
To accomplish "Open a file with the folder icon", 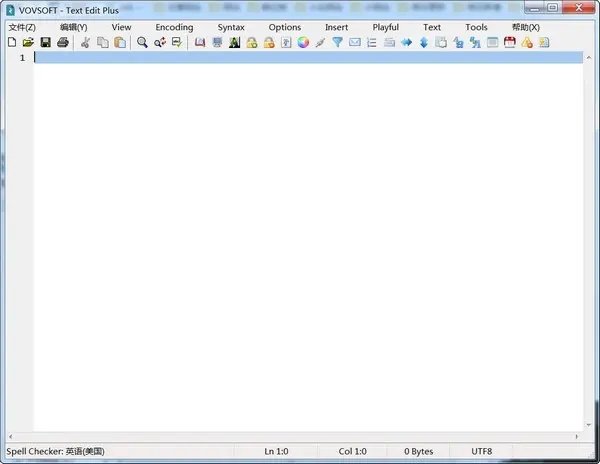I will 29,43.
